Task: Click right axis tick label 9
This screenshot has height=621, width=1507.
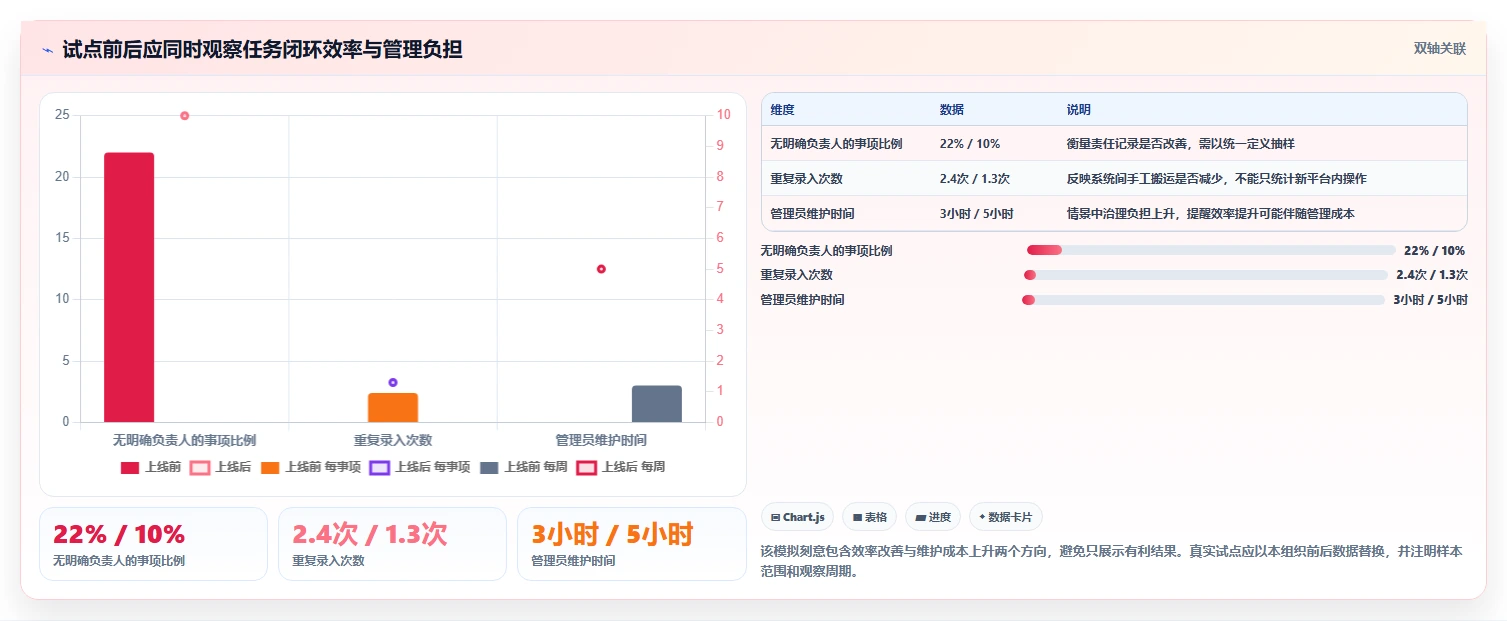Action: [721, 146]
